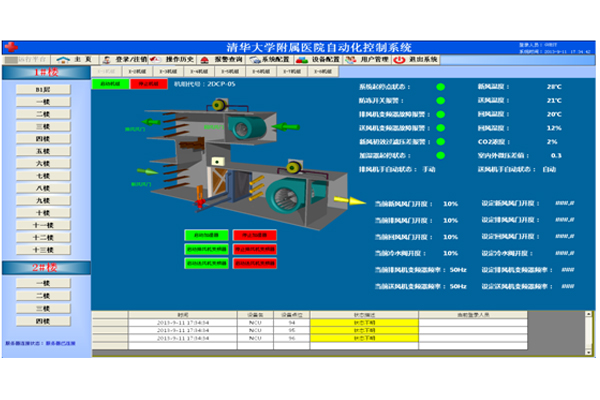The image size is (600, 400).
Task: Click the yellow supply air arrow on diagram
Action: 350,200
